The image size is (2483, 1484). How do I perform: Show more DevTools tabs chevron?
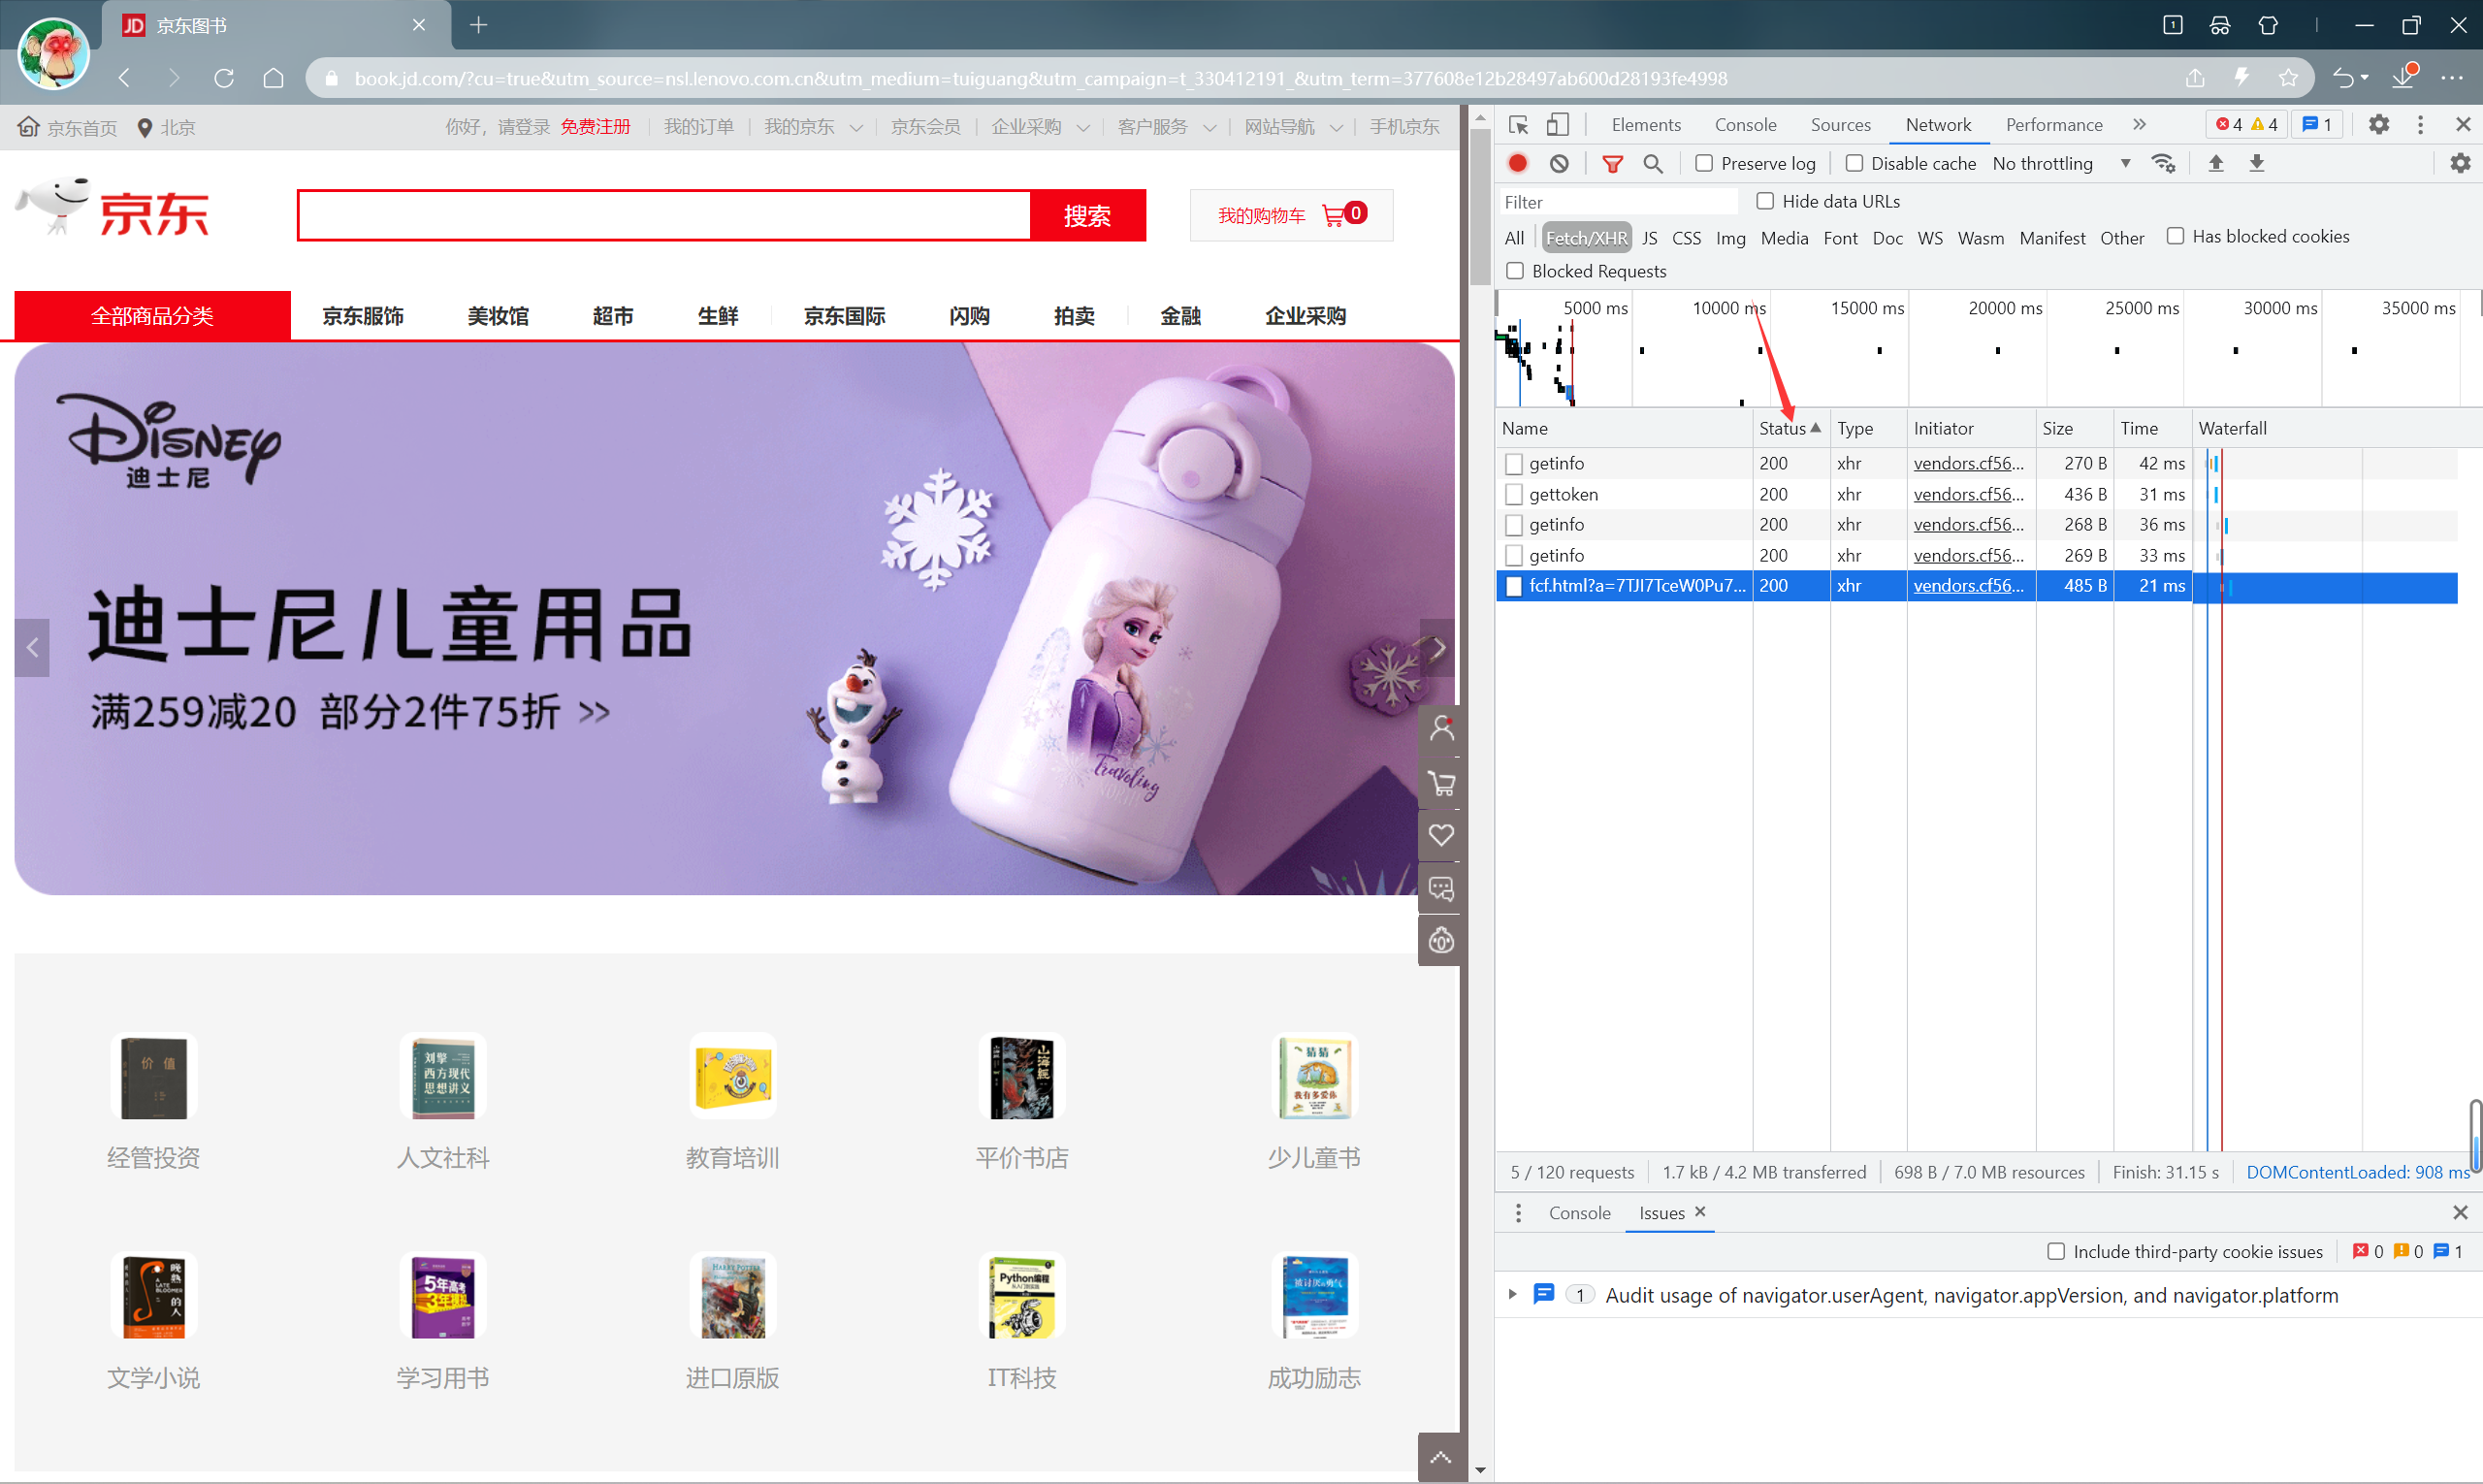[2139, 125]
